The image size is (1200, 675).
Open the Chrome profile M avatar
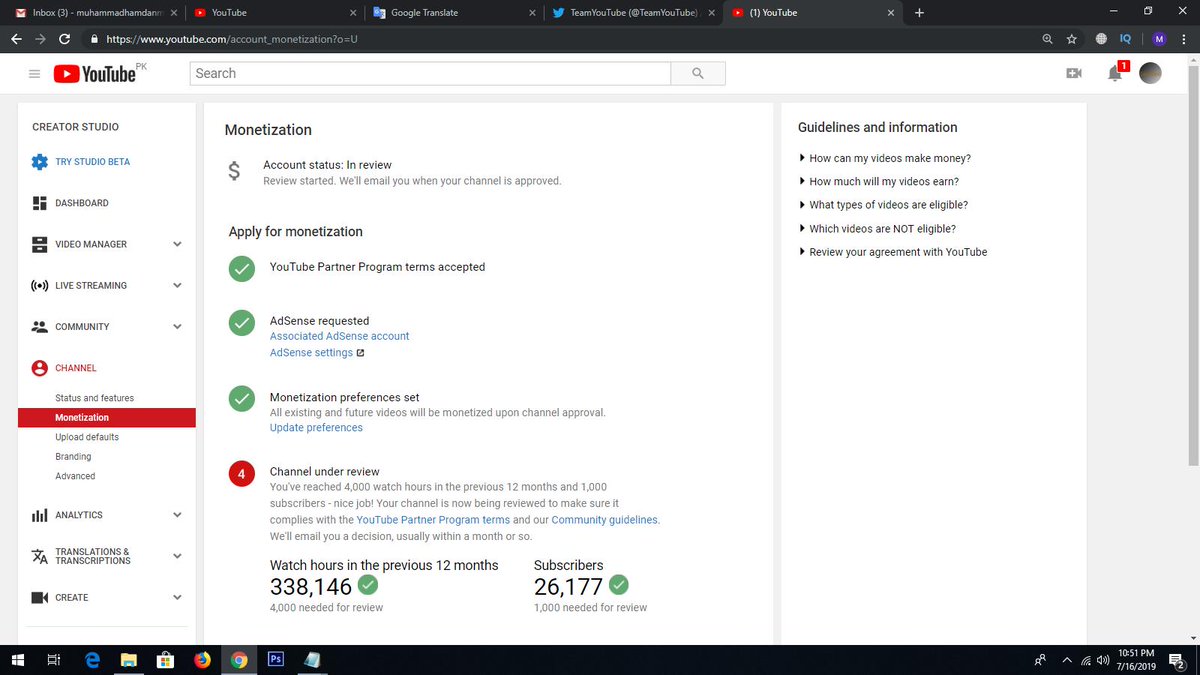tap(1159, 39)
